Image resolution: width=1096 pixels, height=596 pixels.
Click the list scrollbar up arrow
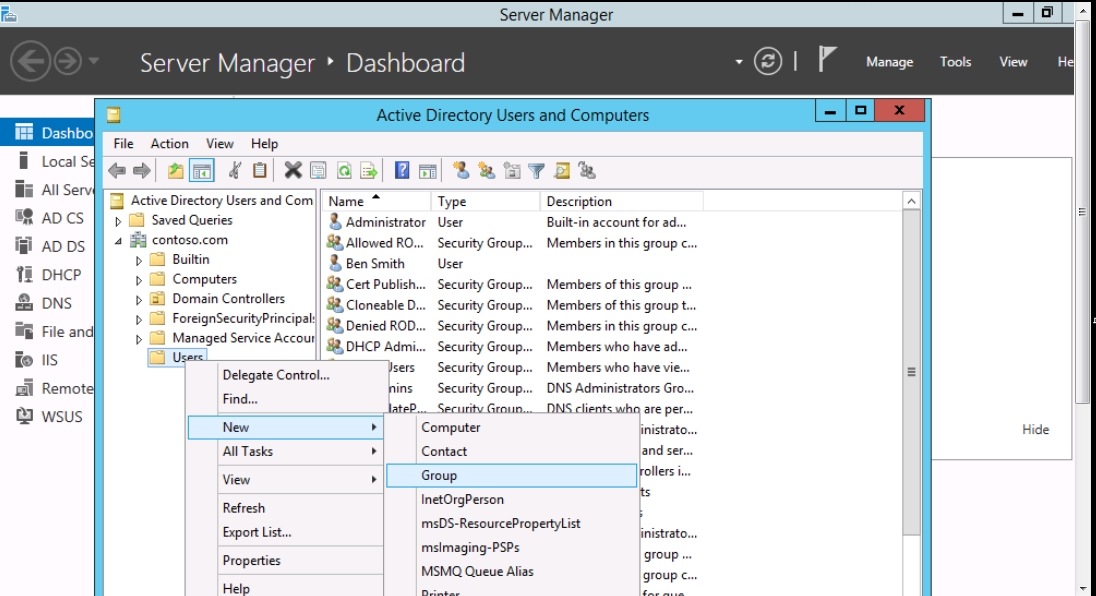click(911, 201)
